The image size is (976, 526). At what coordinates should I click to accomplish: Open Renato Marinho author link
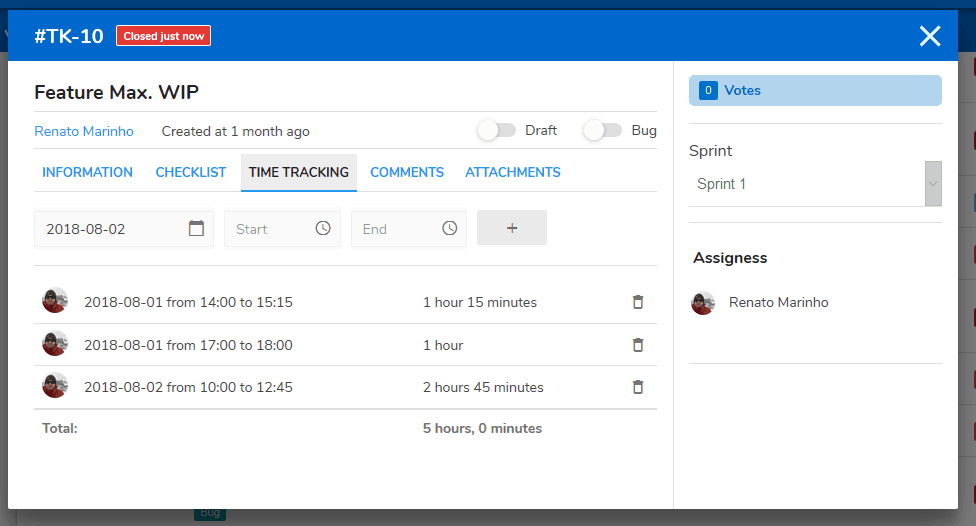(x=84, y=132)
